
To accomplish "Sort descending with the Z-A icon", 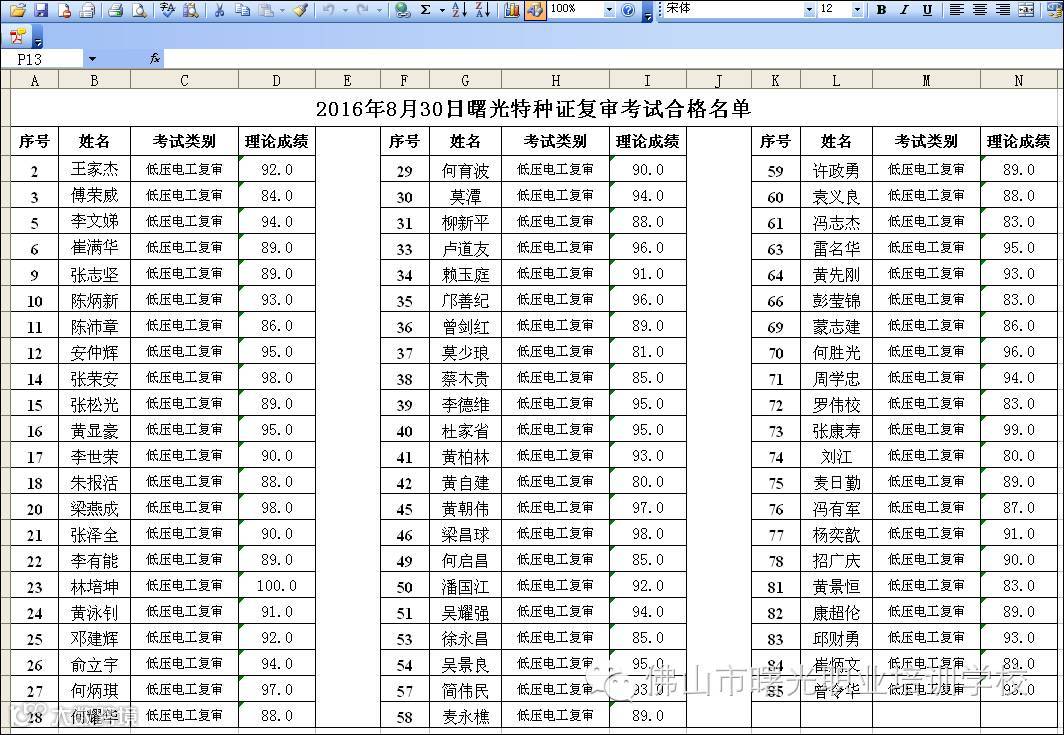I will tap(483, 10).
